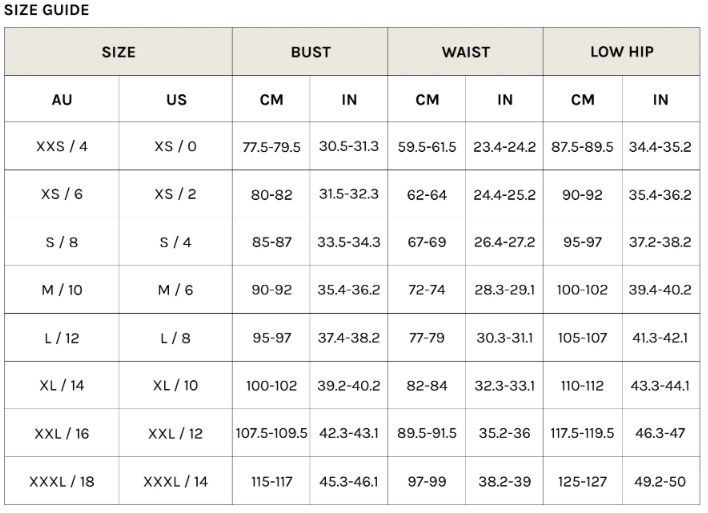Click the 45.3-46.1 bust inches value

[348, 482]
